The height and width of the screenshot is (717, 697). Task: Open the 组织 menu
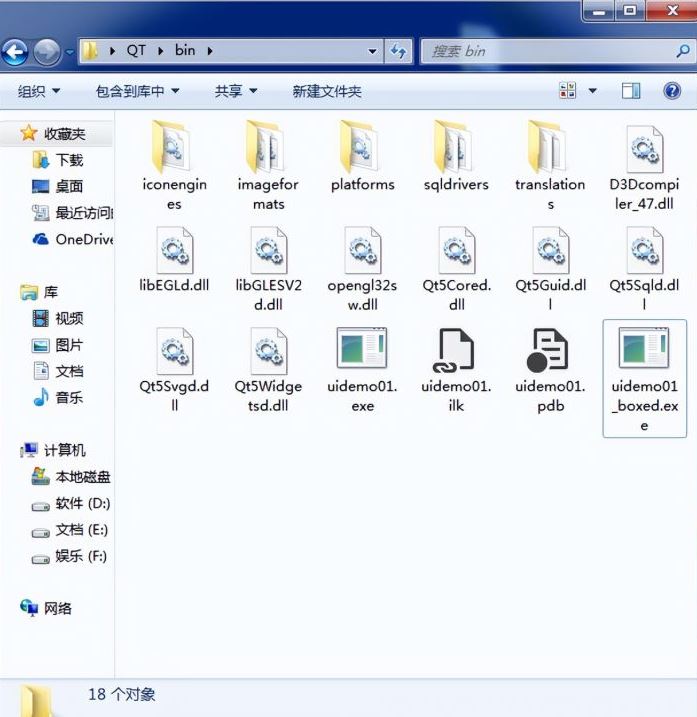[x=39, y=91]
